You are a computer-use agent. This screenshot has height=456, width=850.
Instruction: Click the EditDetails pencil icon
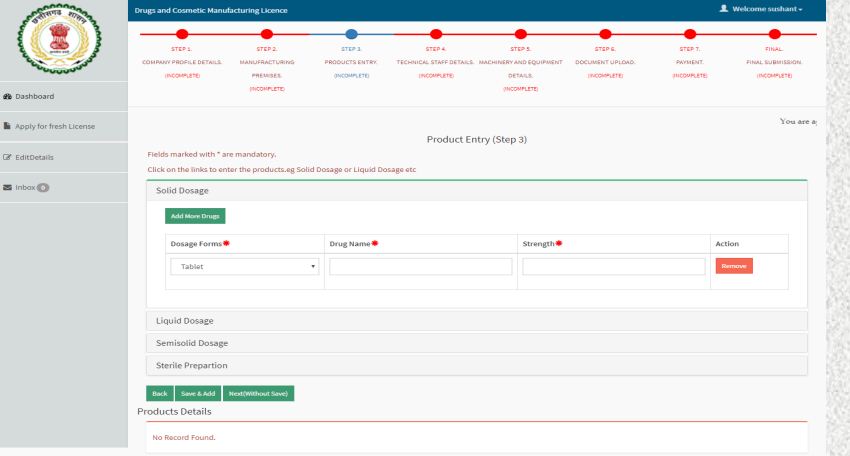[x=8, y=157]
